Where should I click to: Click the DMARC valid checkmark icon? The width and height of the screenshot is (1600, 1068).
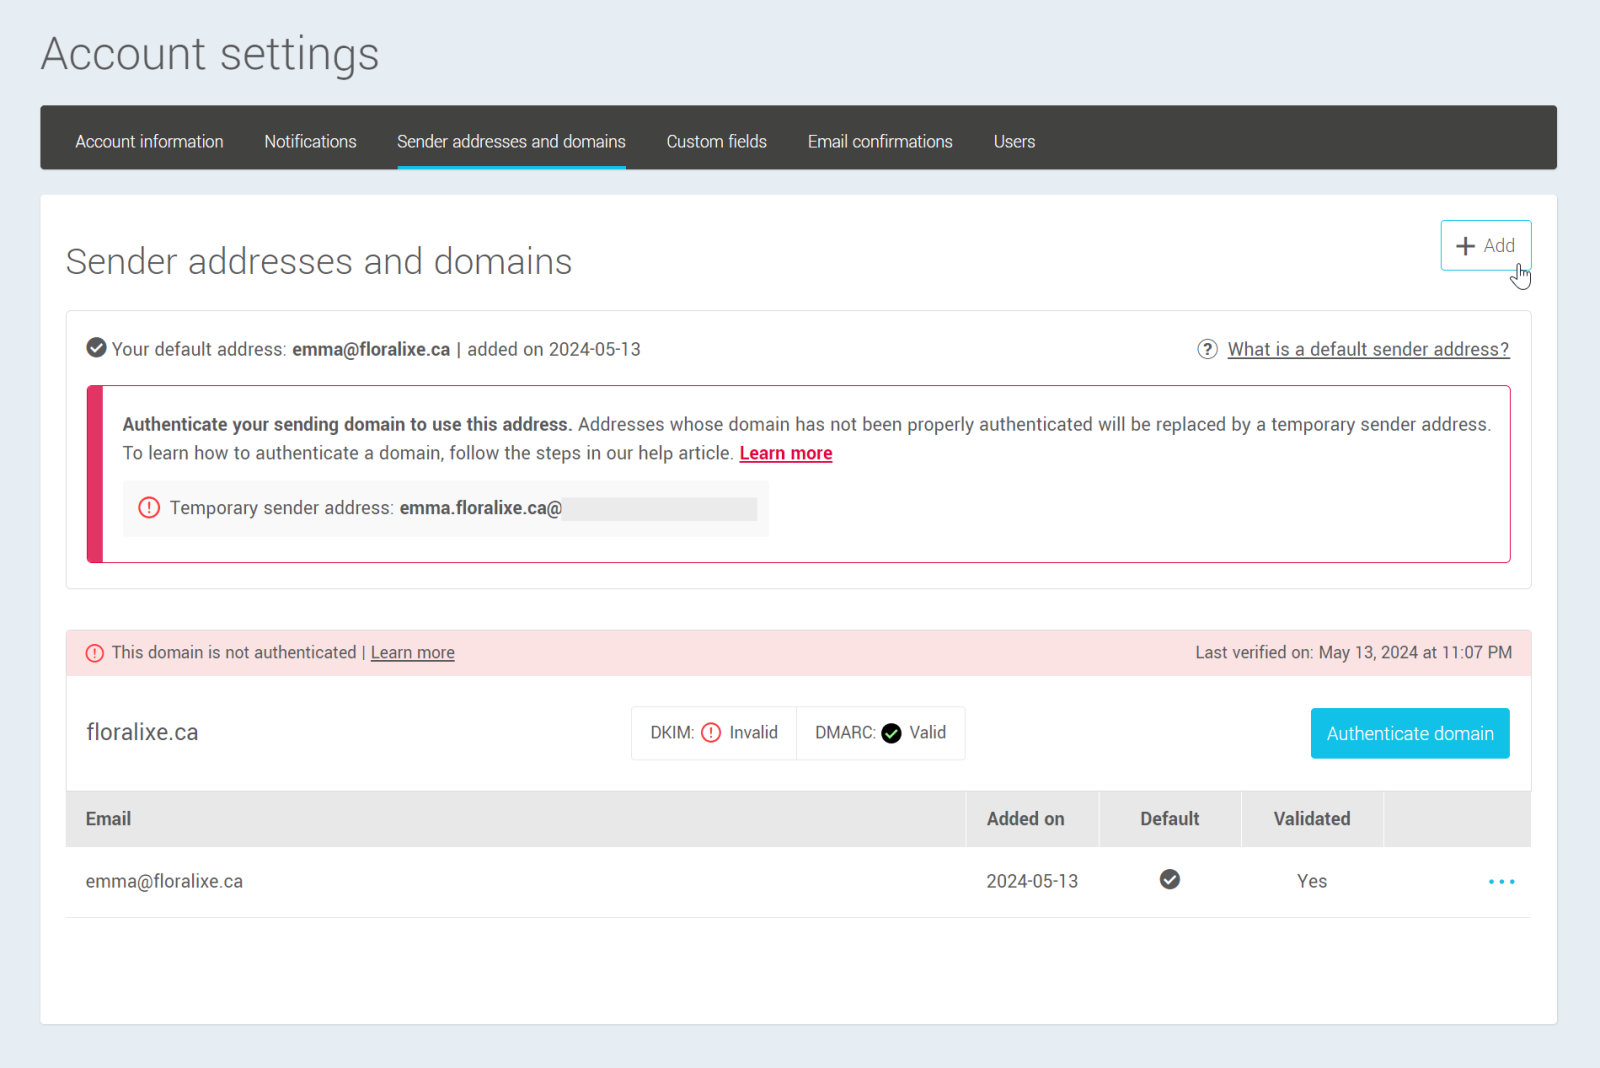891,733
